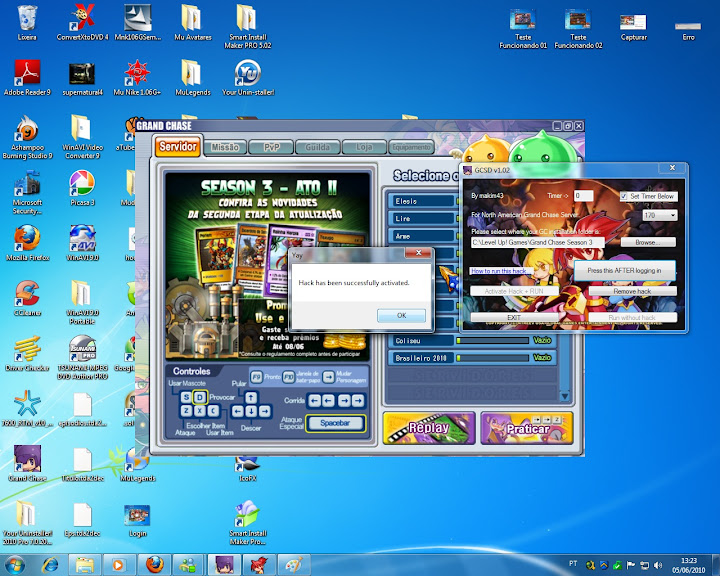
Task: Open Ashampoo Burning Studio 9 shortcut
Action: 27,137
